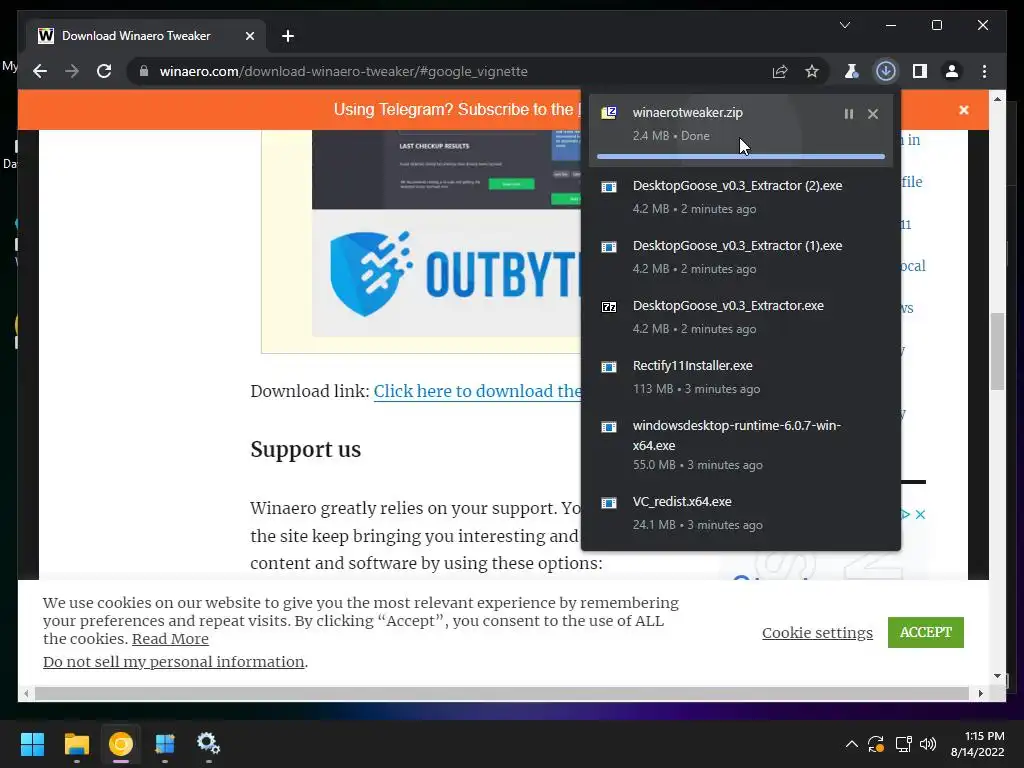Viewport: 1024px width, 768px height.
Task: Close the sidebar ad with X
Action: pos(920,515)
